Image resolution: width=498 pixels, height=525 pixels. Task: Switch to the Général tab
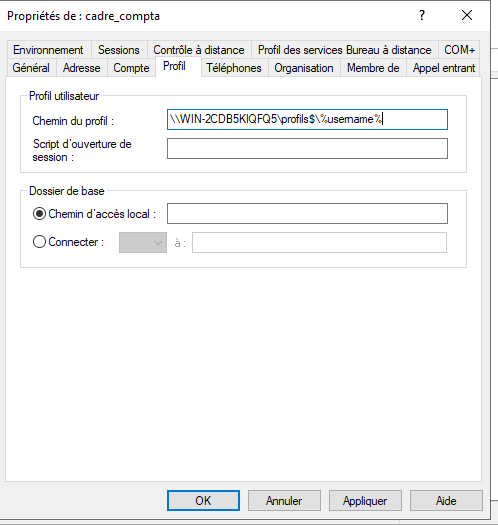pyautogui.click(x=31, y=68)
